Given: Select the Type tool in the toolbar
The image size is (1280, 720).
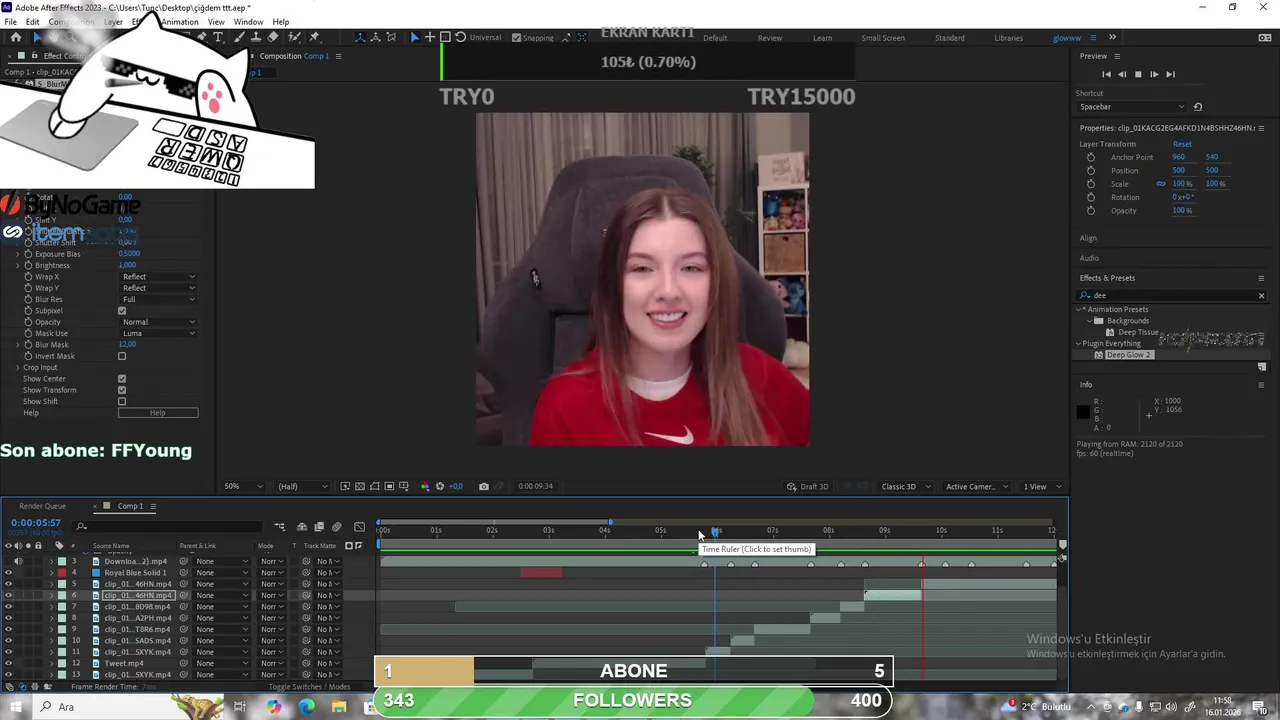Looking at the screenshot, I should (218, 37).
